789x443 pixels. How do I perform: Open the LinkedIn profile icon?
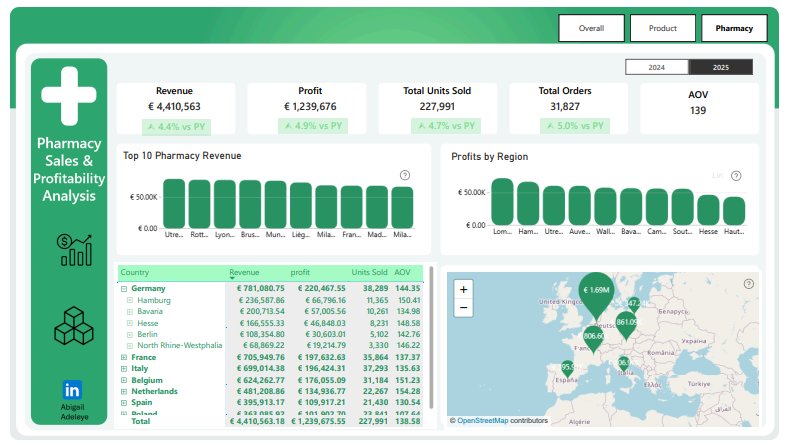pos(72,390)
